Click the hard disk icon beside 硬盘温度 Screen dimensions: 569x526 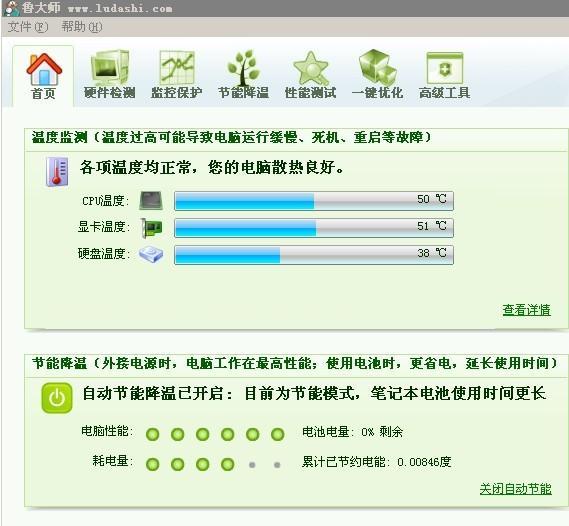[x=151, y=254]
